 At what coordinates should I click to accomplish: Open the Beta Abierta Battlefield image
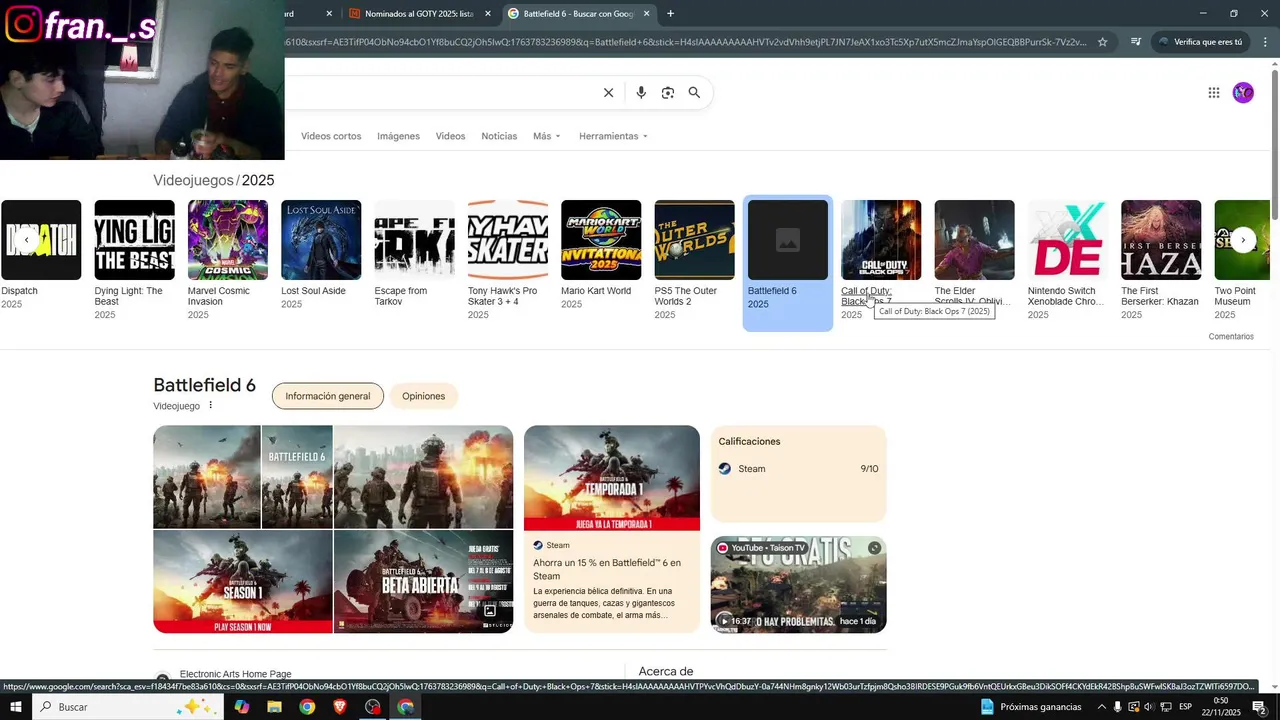pos(423,582)
